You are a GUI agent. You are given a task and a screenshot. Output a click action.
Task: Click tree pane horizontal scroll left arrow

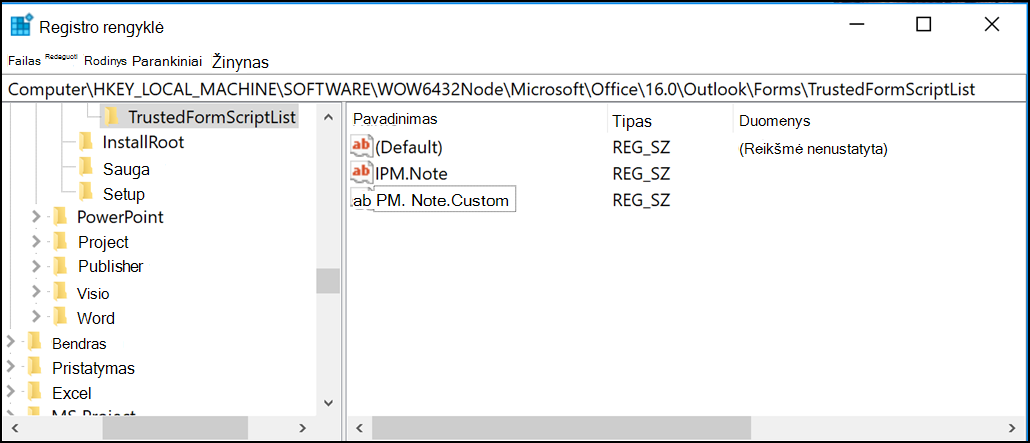tap(13, 428)
